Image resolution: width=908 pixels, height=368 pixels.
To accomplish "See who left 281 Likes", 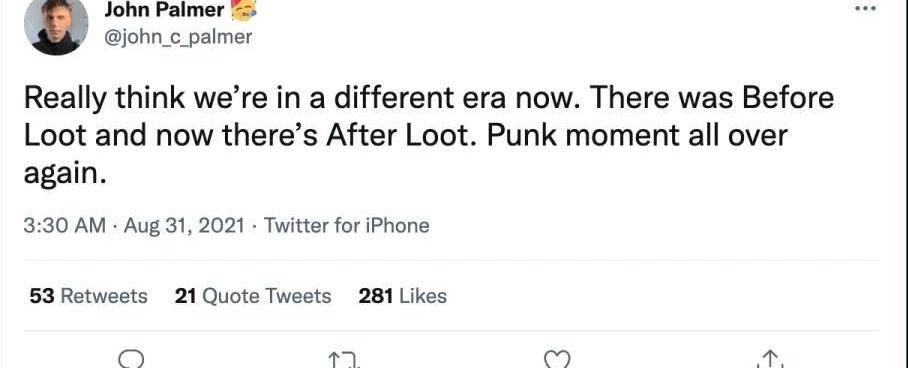I will (403, 296).
